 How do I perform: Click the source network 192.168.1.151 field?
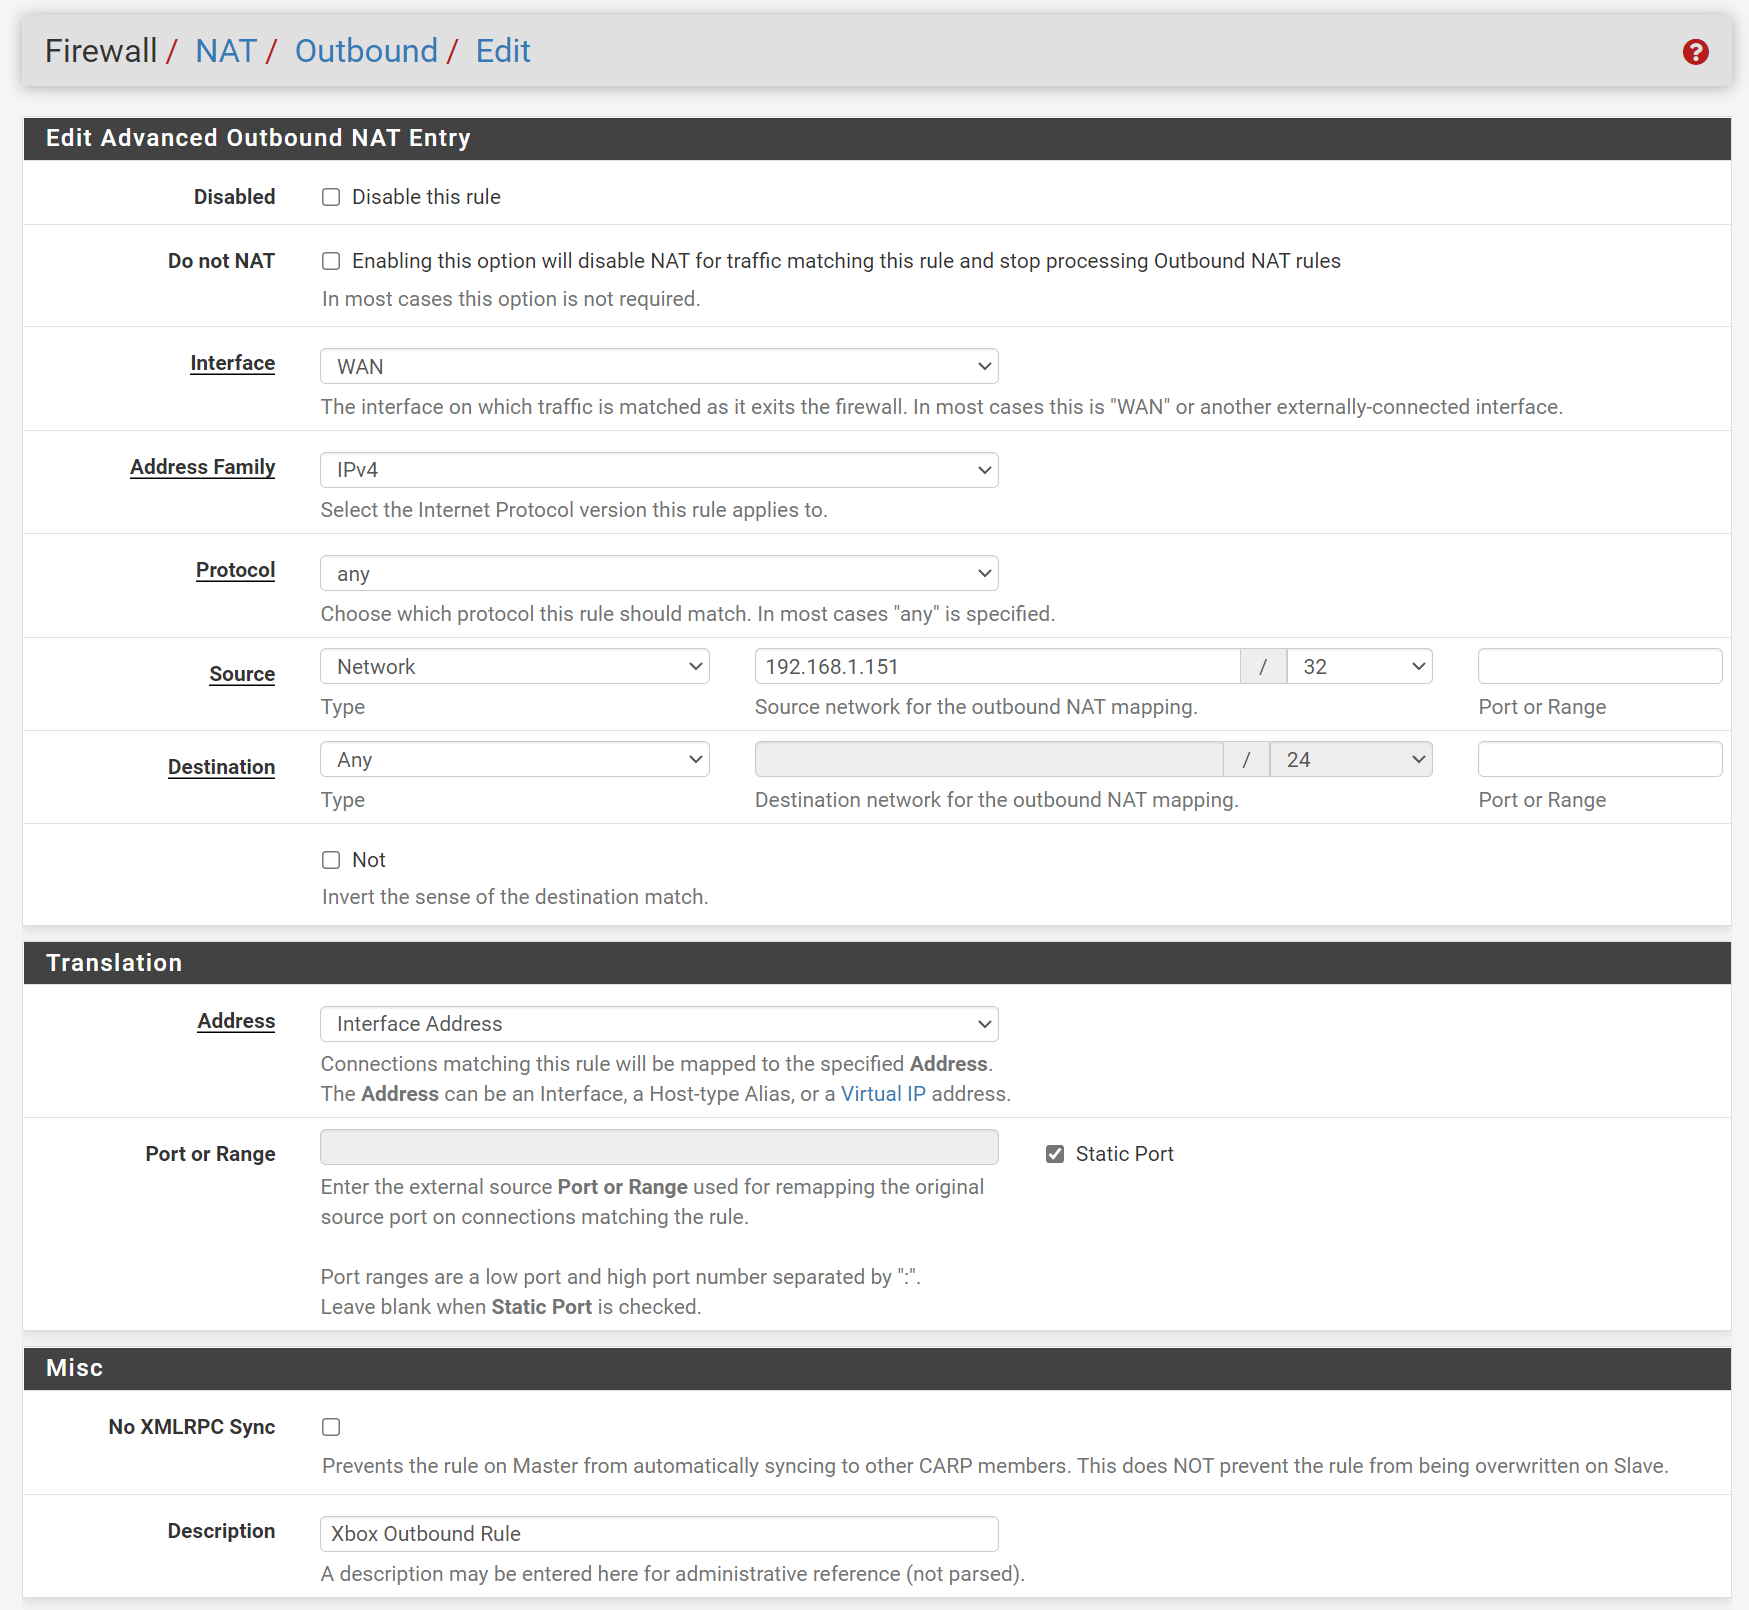tap(997, 667)
